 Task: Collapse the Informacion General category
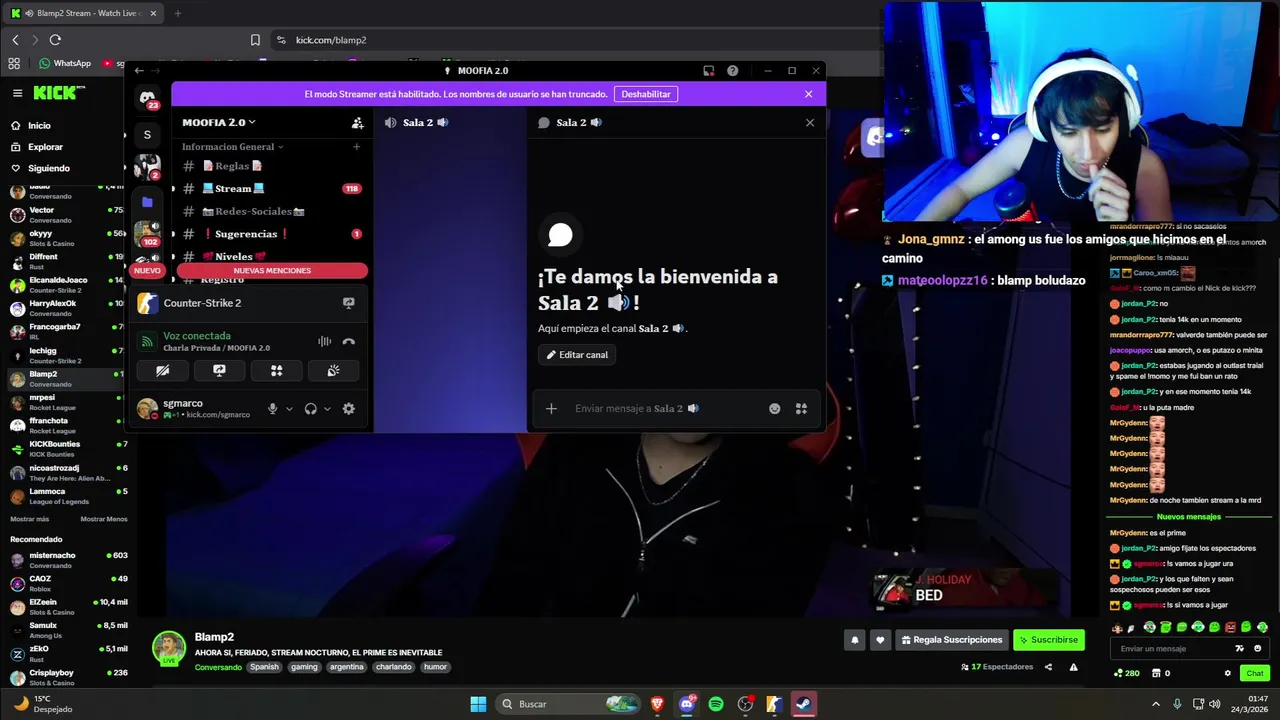coord(232,147)
